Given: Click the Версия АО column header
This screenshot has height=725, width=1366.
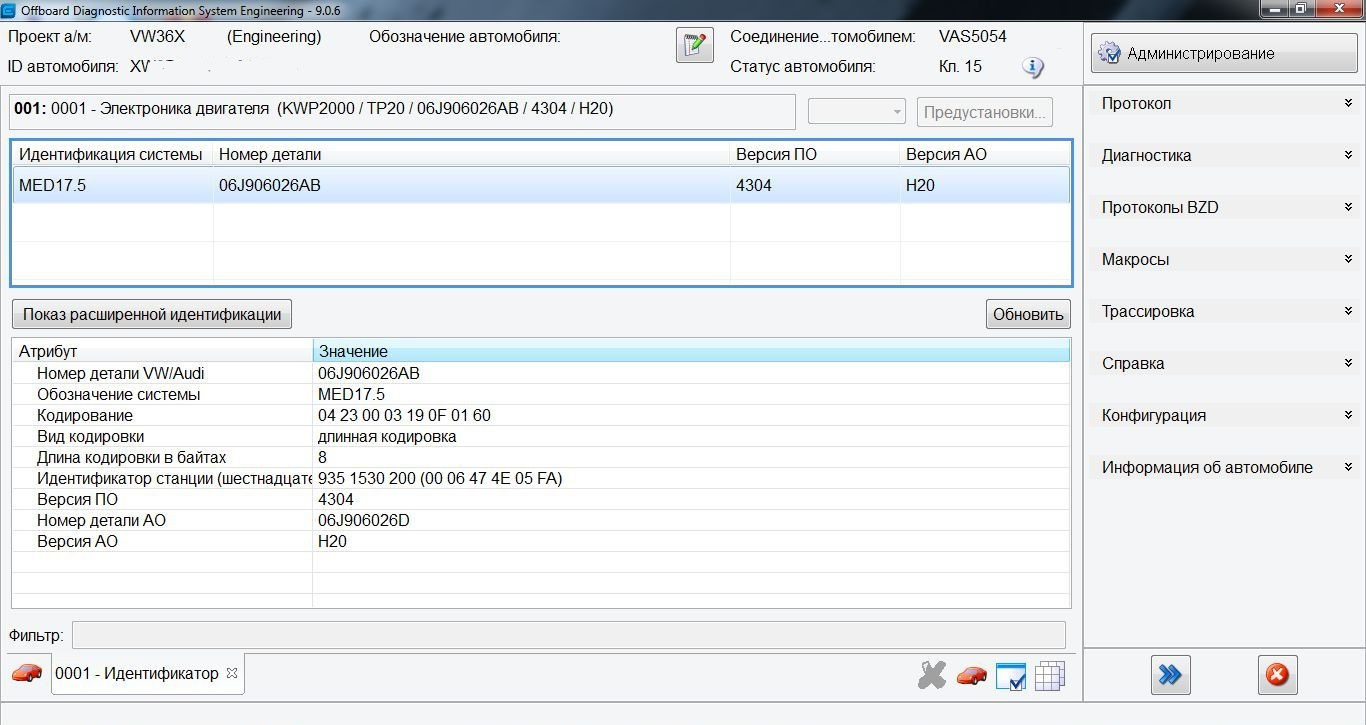Looking at the screenshot, I should 985,154.
